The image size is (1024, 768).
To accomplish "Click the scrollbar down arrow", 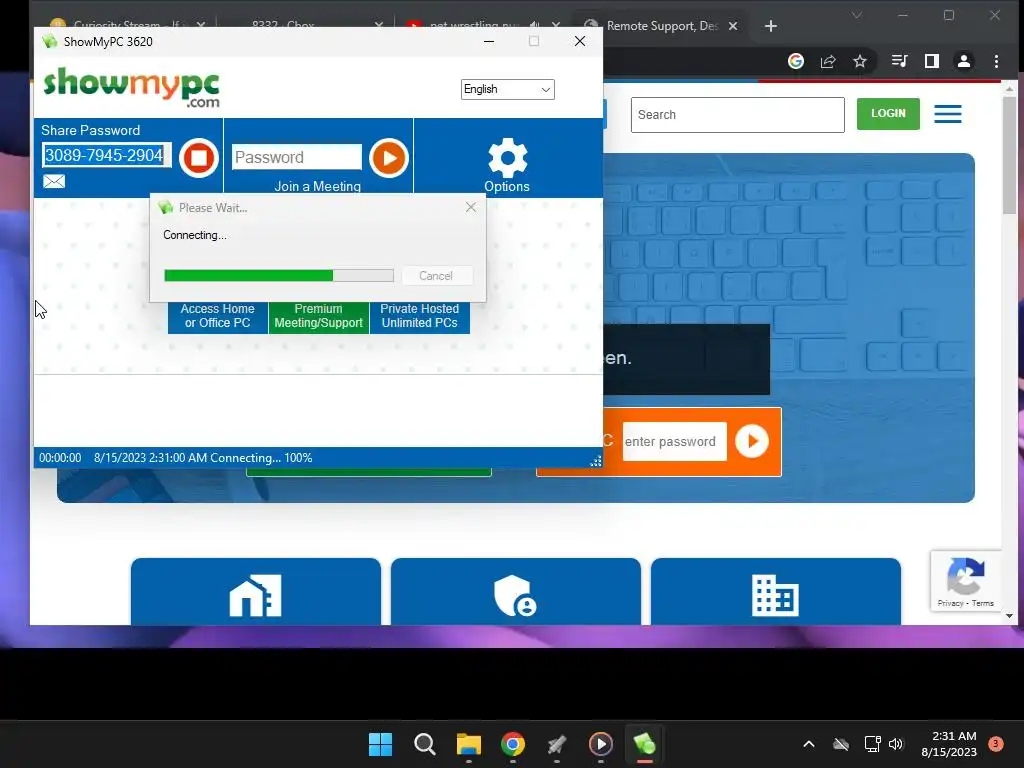I will (1010, 616).
